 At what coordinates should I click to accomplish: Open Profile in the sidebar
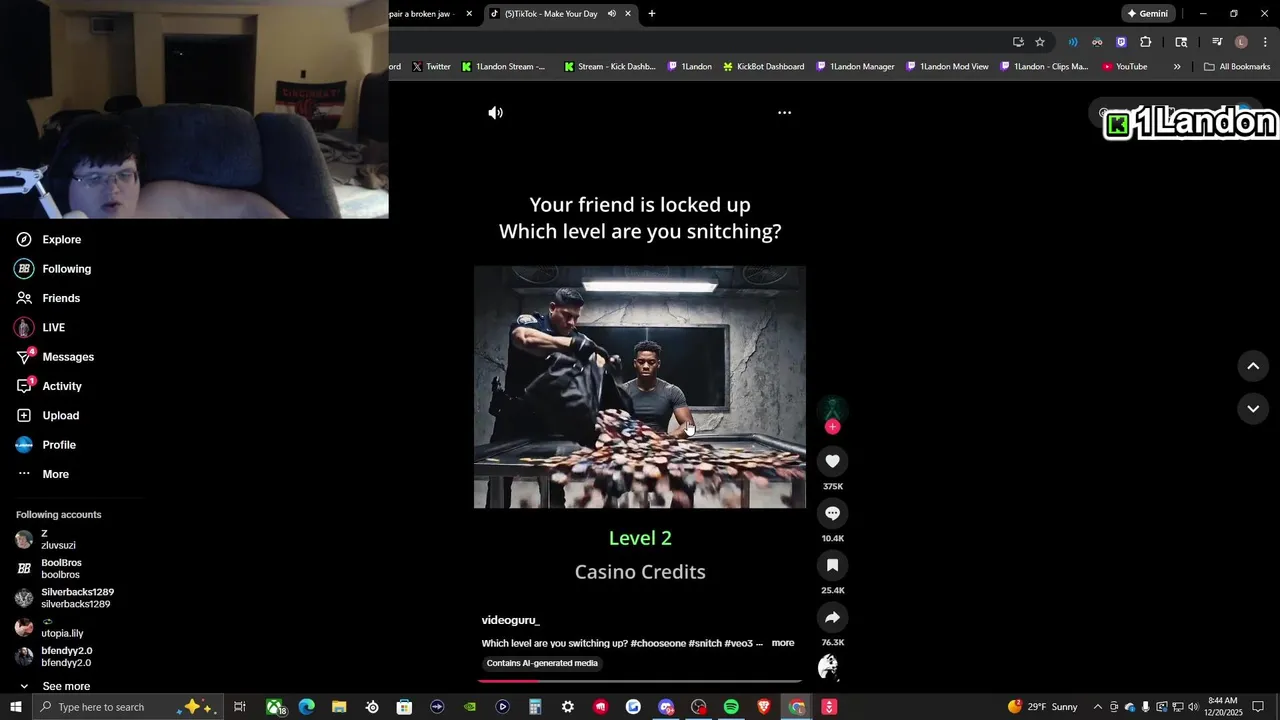[46, 445]
